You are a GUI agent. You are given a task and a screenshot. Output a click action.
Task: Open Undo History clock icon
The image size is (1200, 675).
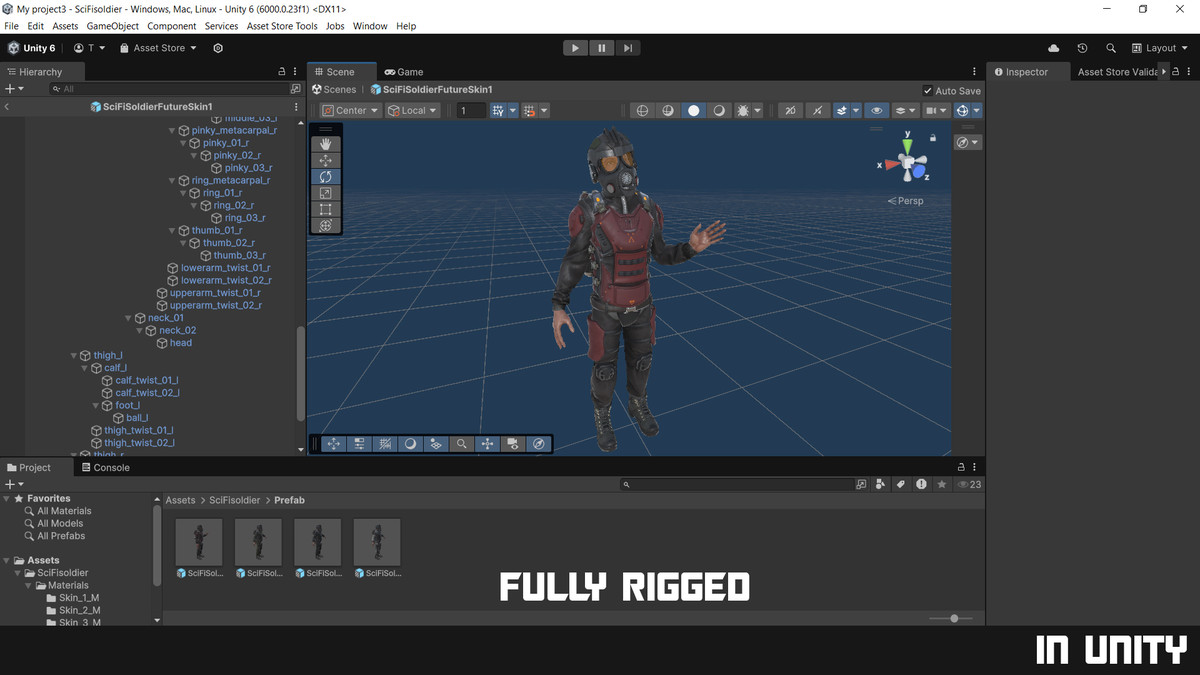(1082, 48)
